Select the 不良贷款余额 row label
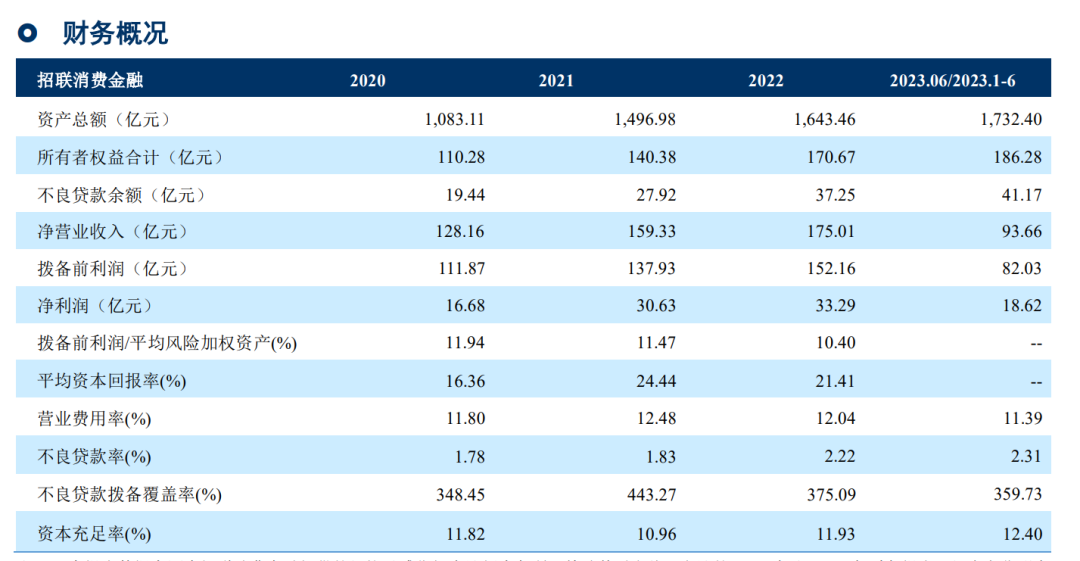 [x=116, y=194]
